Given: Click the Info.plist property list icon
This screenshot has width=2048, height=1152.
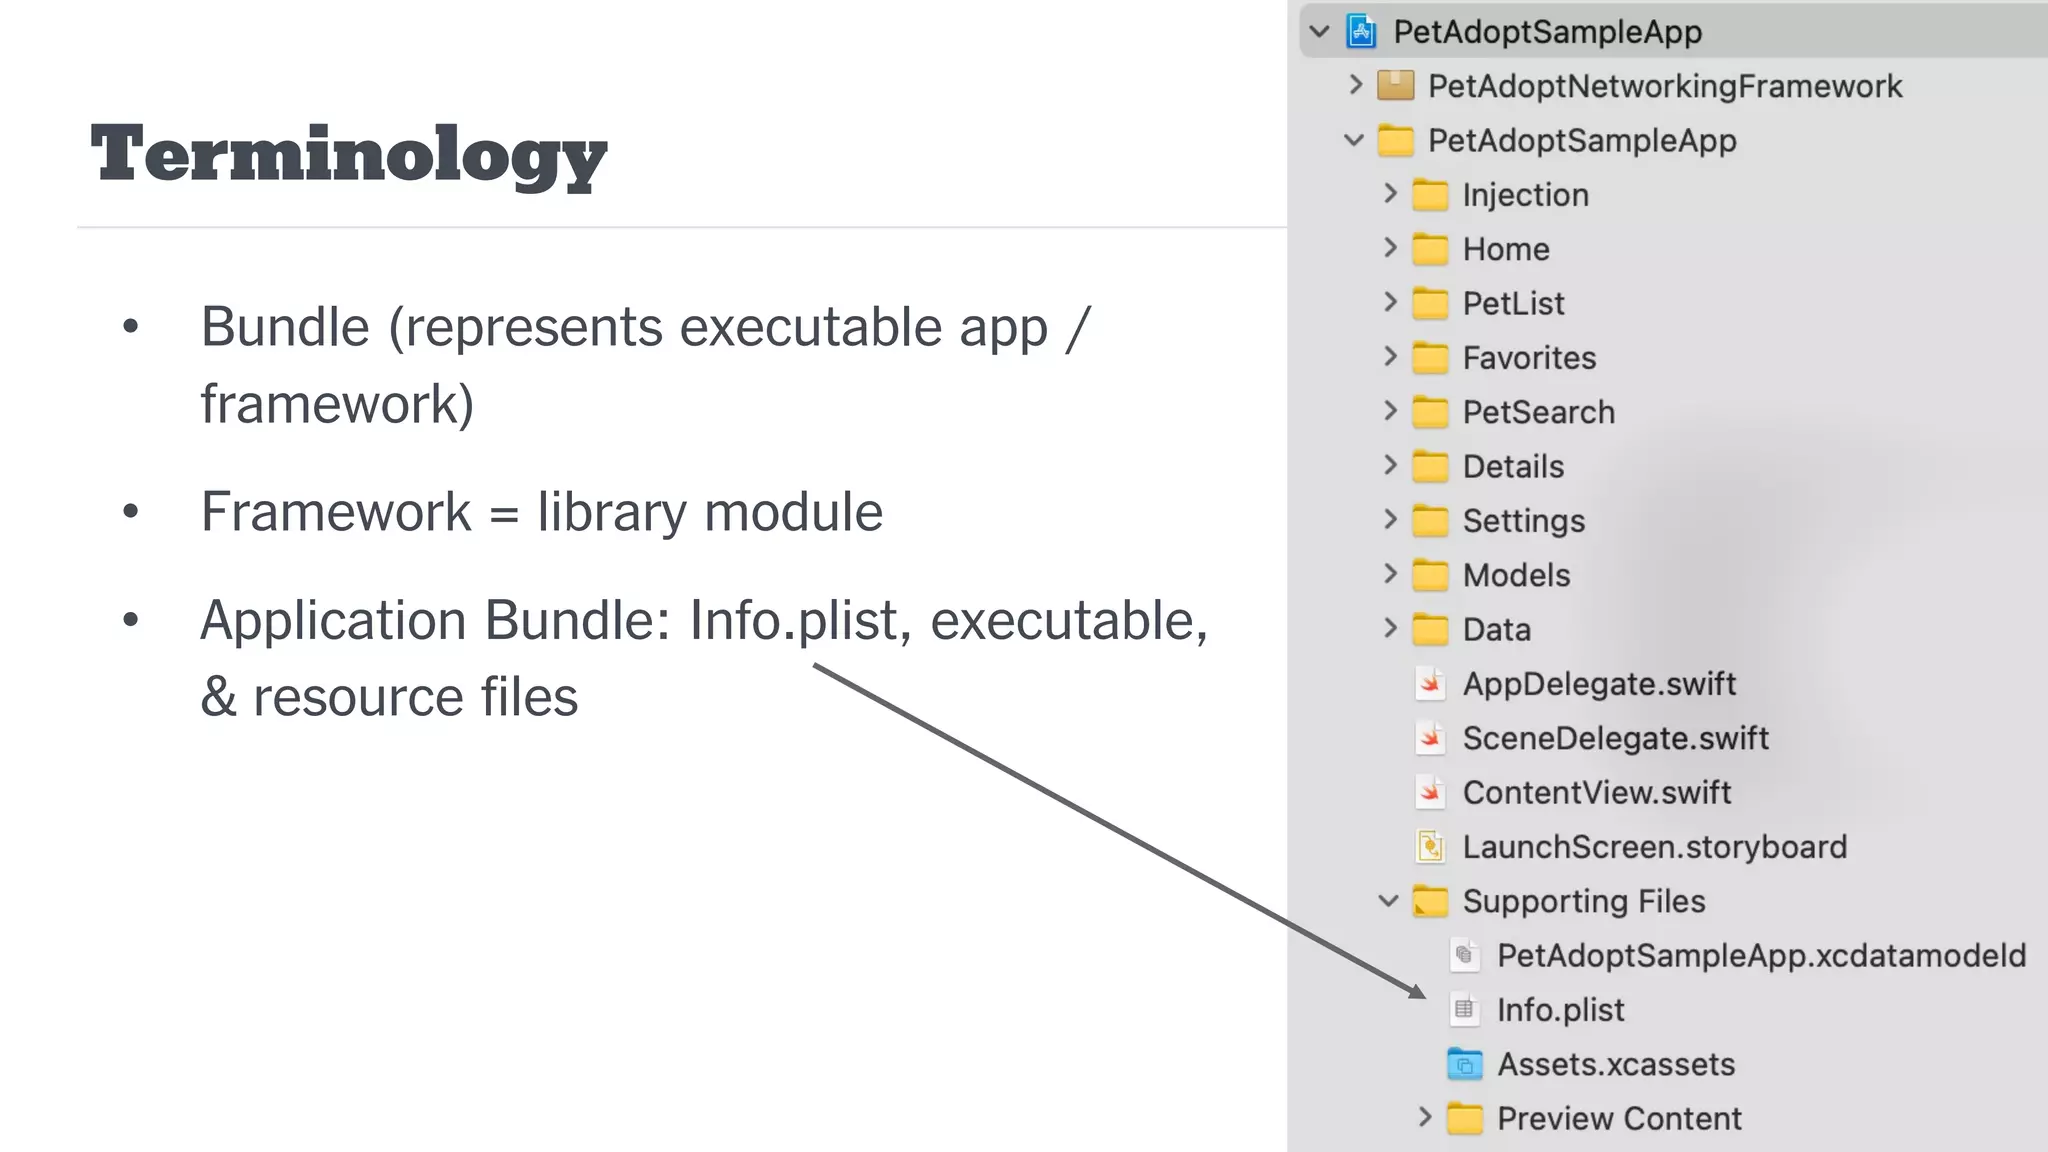Looking at the screenshot, I should [x=1465, y=1010].
